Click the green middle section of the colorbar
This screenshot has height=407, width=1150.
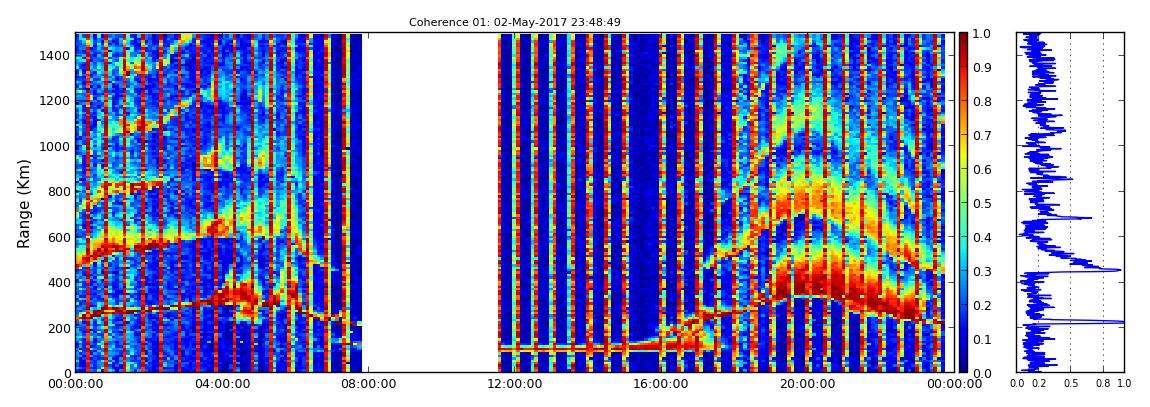click(964, 202)
